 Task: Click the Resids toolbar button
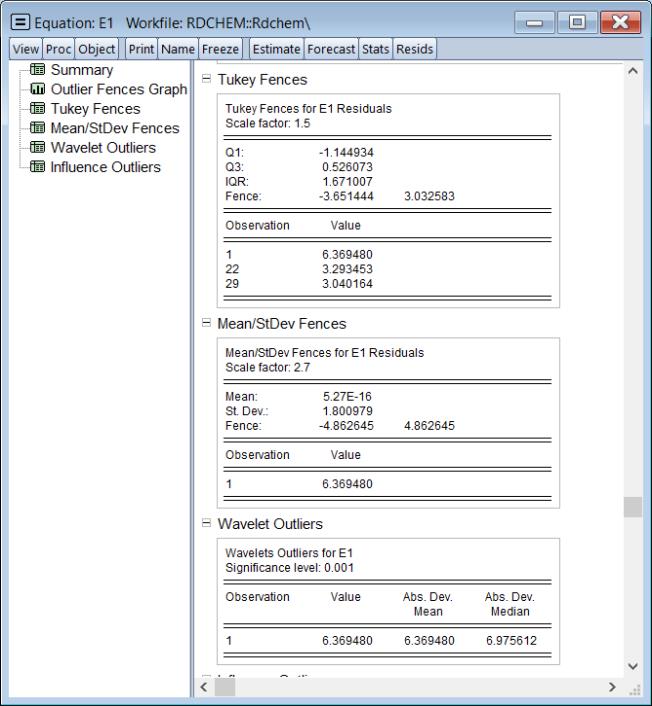click(414, 48)
